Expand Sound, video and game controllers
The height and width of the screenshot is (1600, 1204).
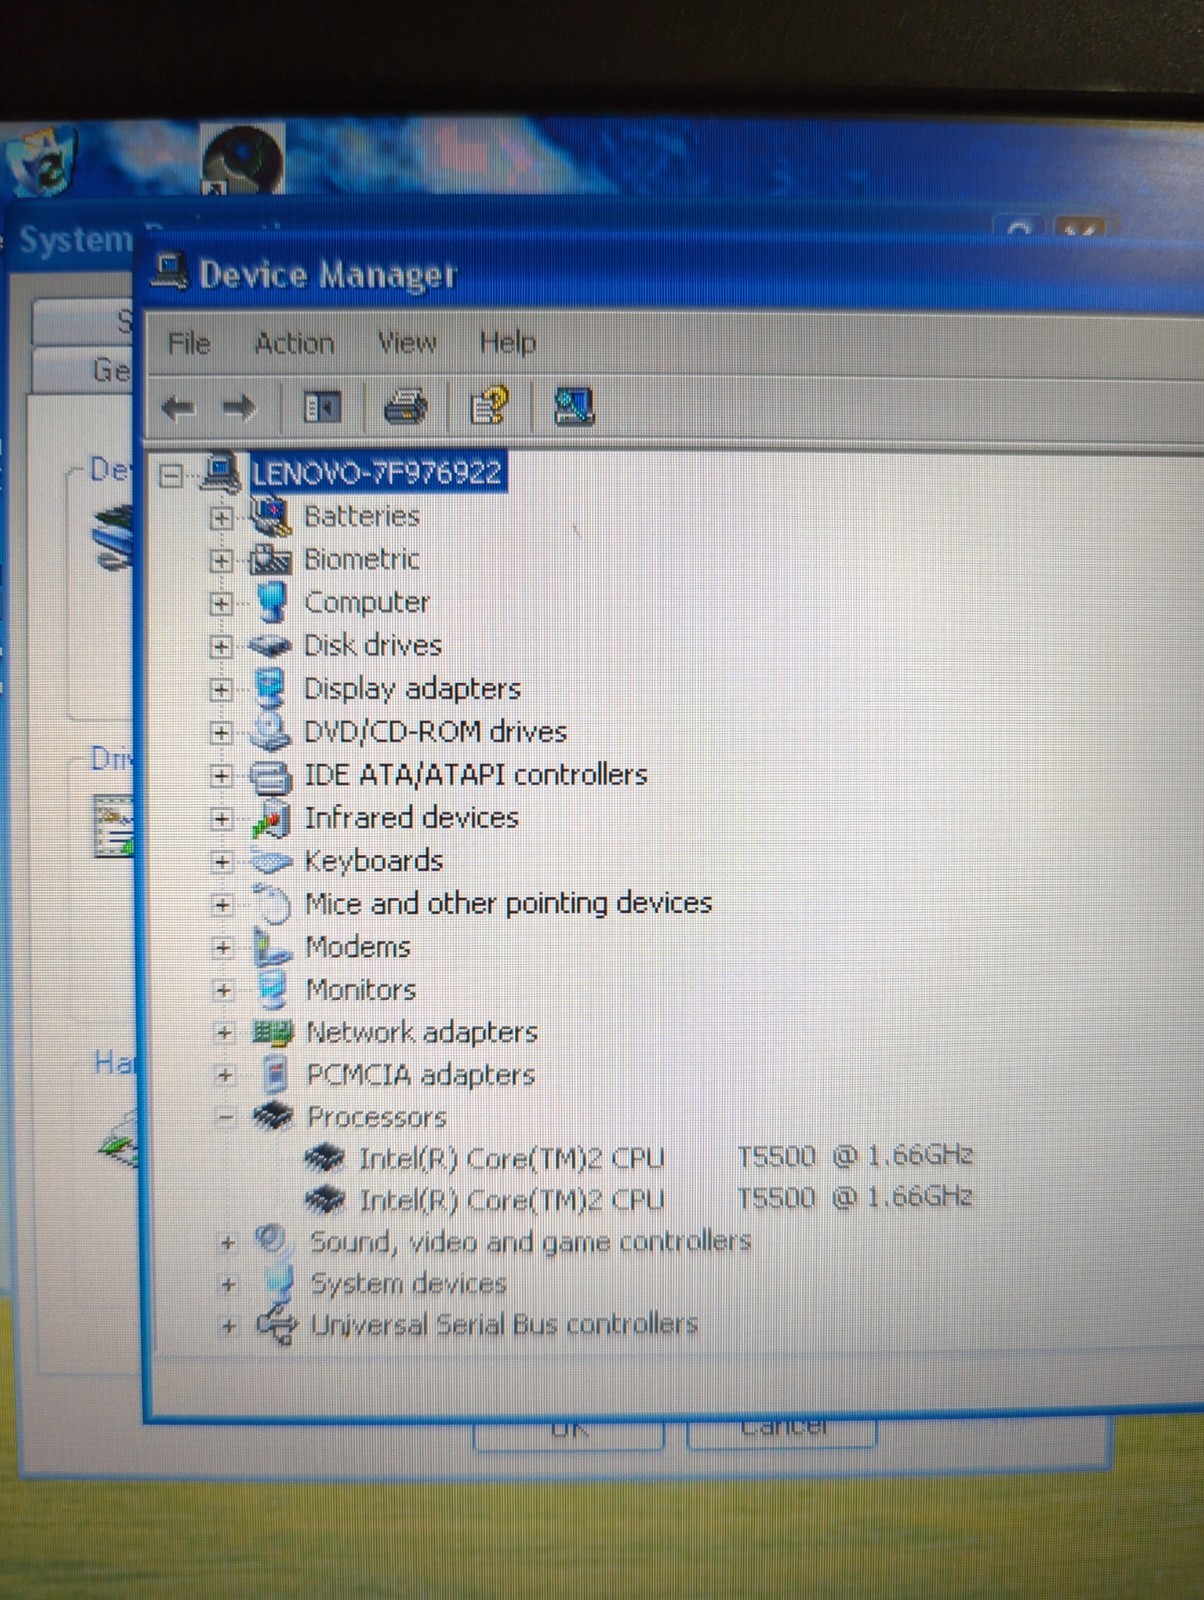(x=228, y=1244)
